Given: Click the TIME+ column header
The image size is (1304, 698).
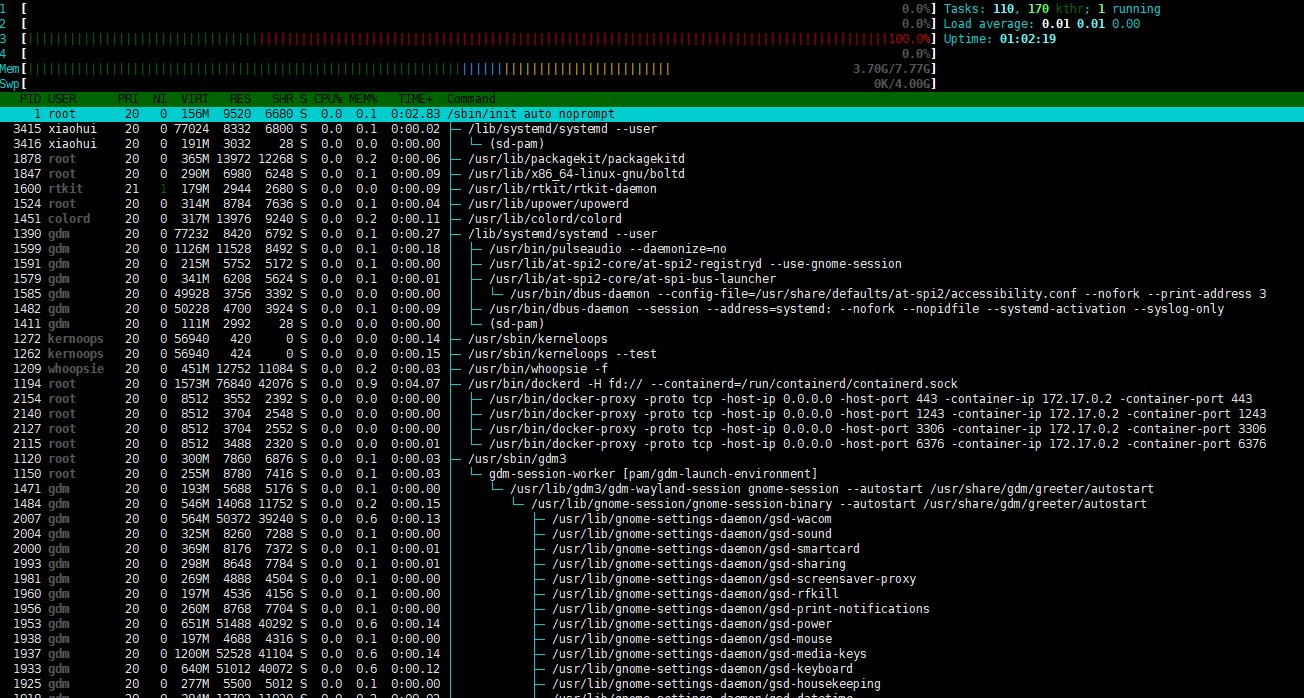Looking at the screenshot, I should click(416, 99).
